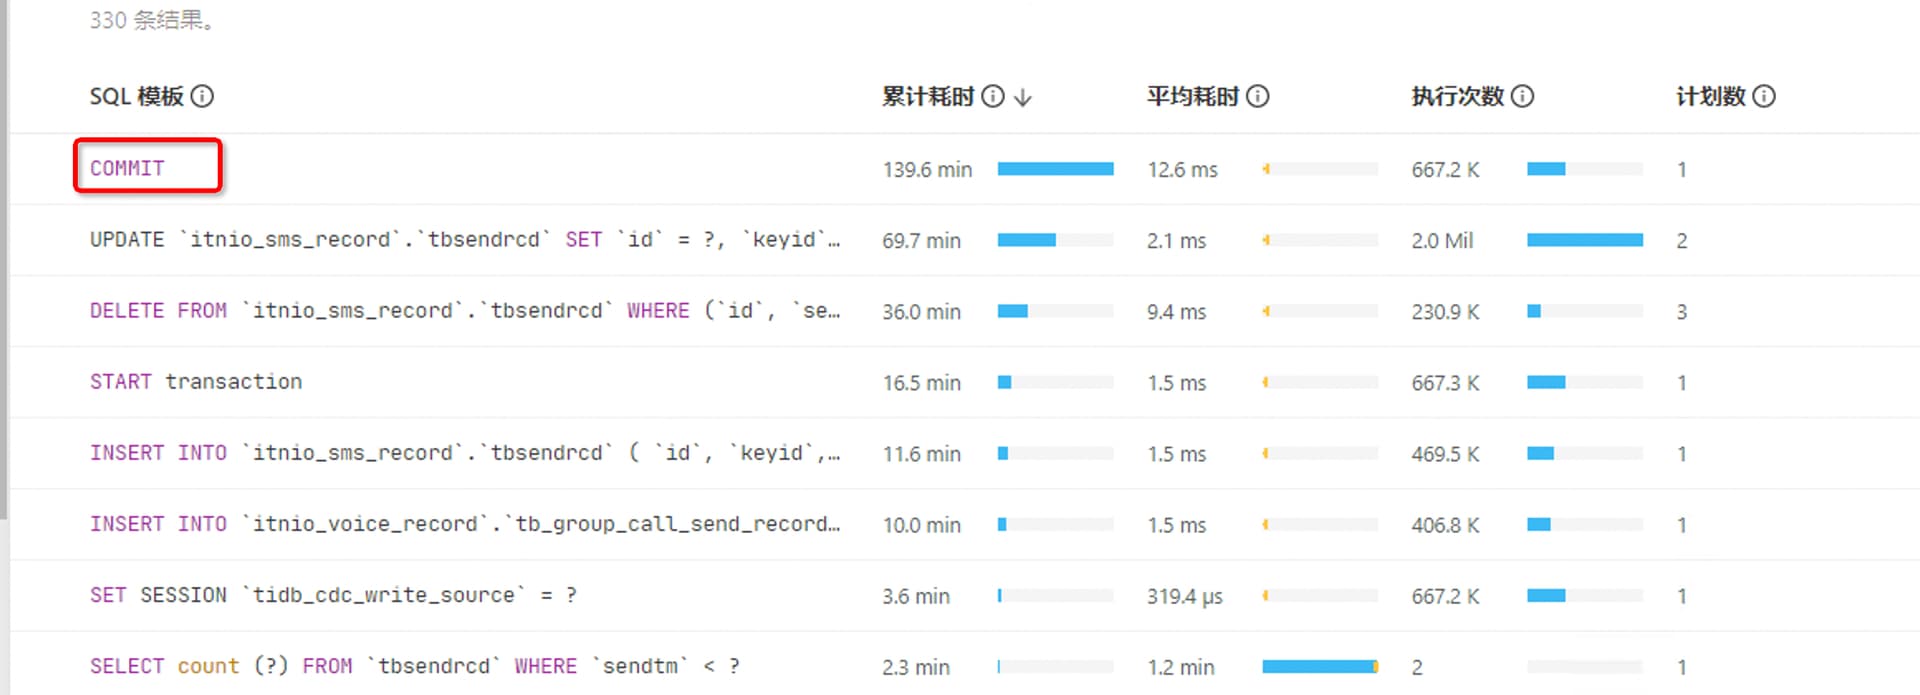Click SELECT count row's 平均耗时 bar

tap(1320, 667)
